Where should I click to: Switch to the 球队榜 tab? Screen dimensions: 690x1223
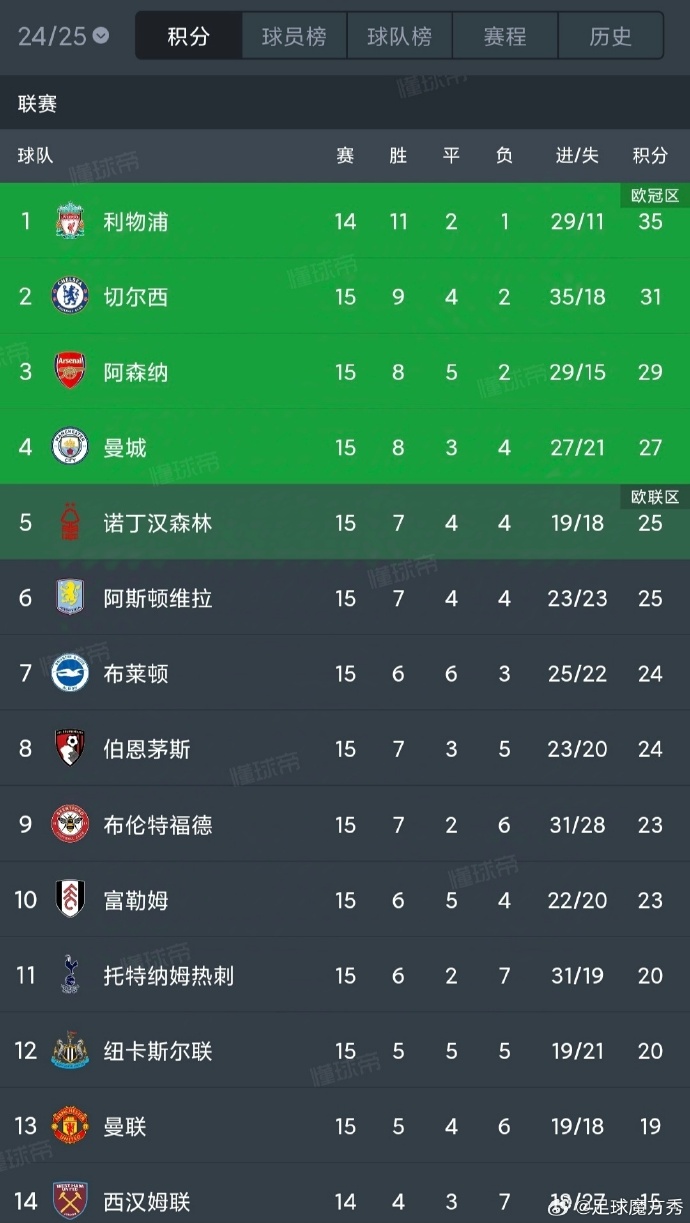point(399,37)
